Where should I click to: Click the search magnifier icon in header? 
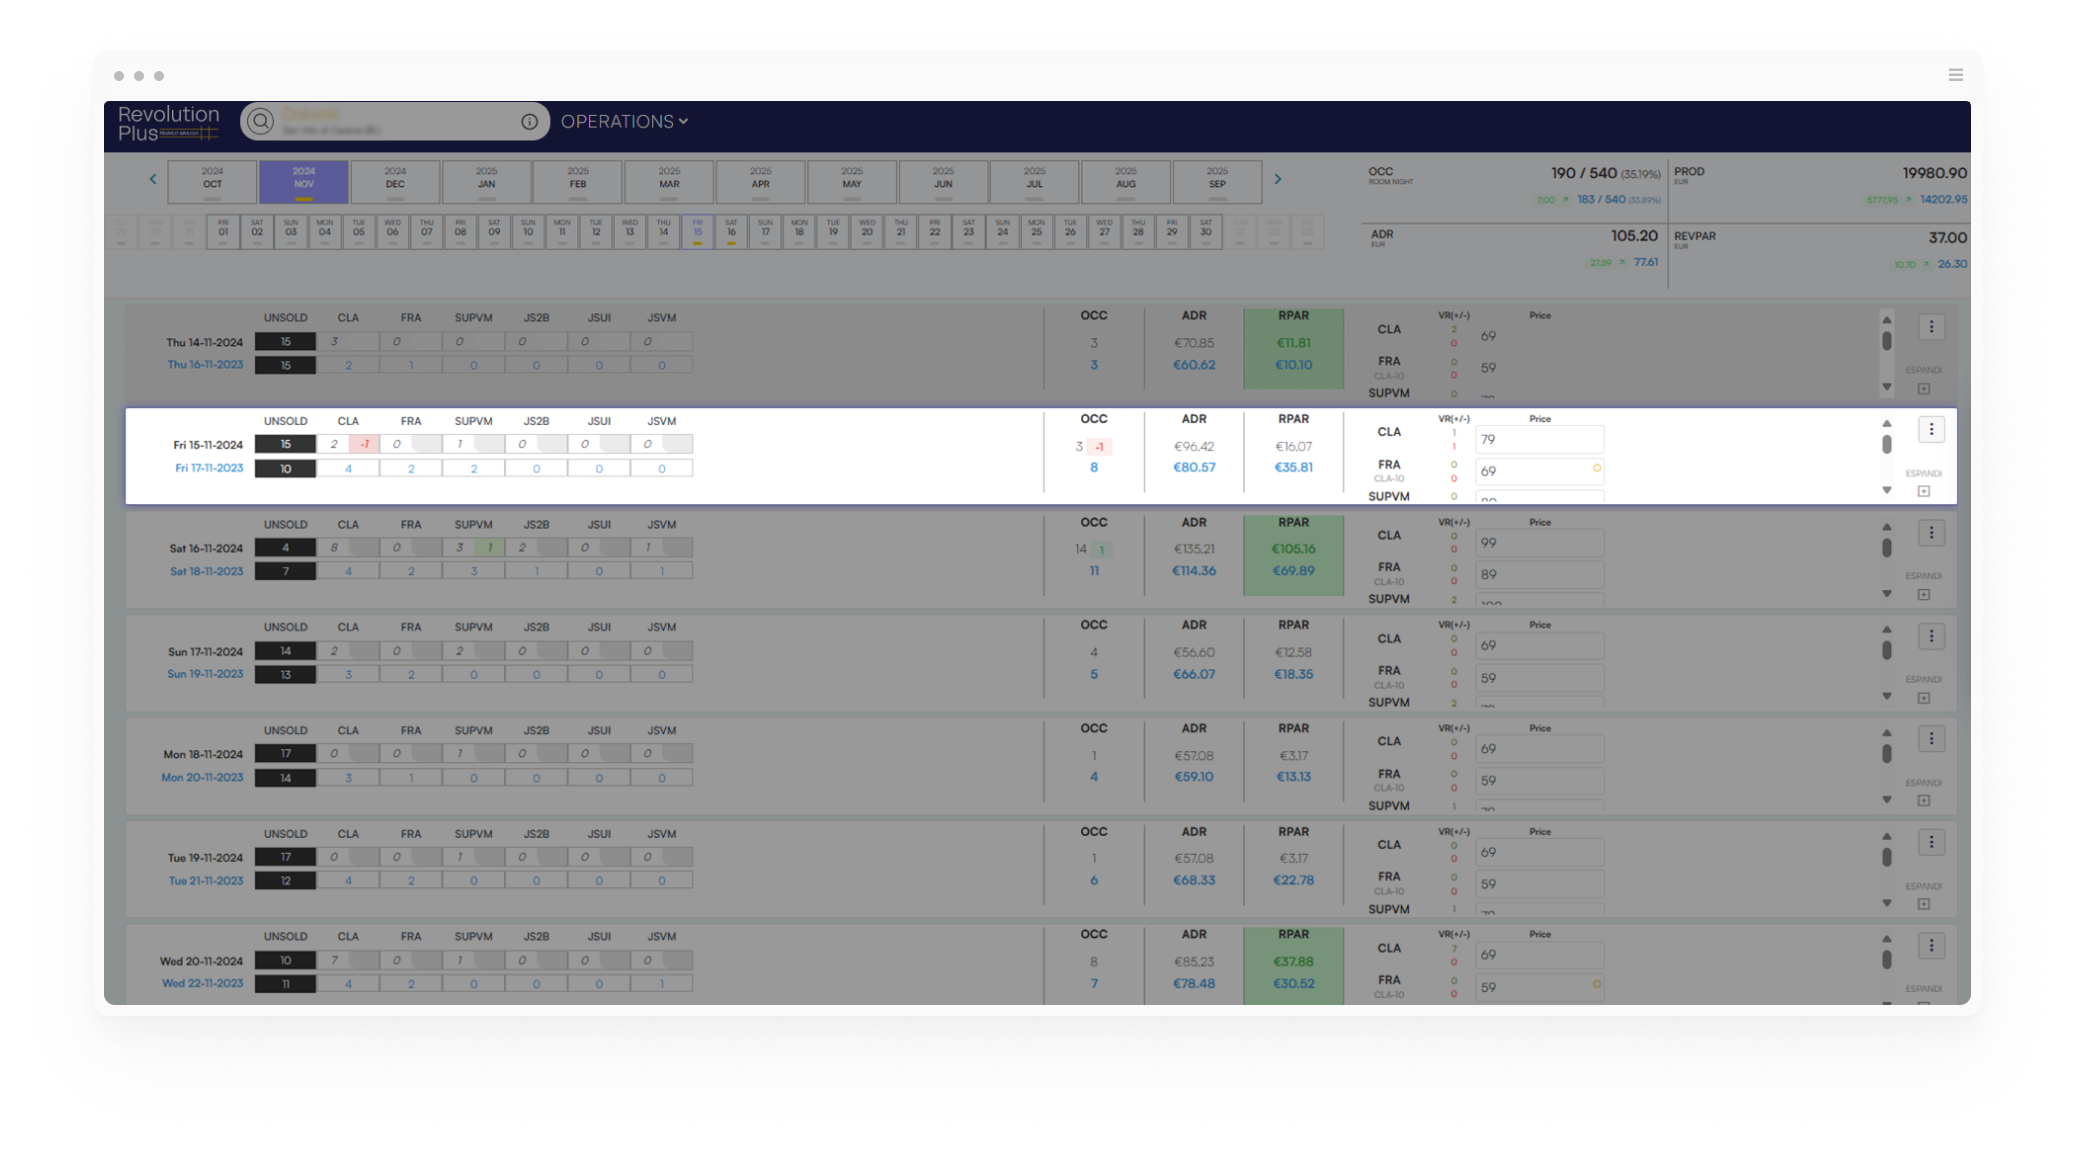[261, 122]
